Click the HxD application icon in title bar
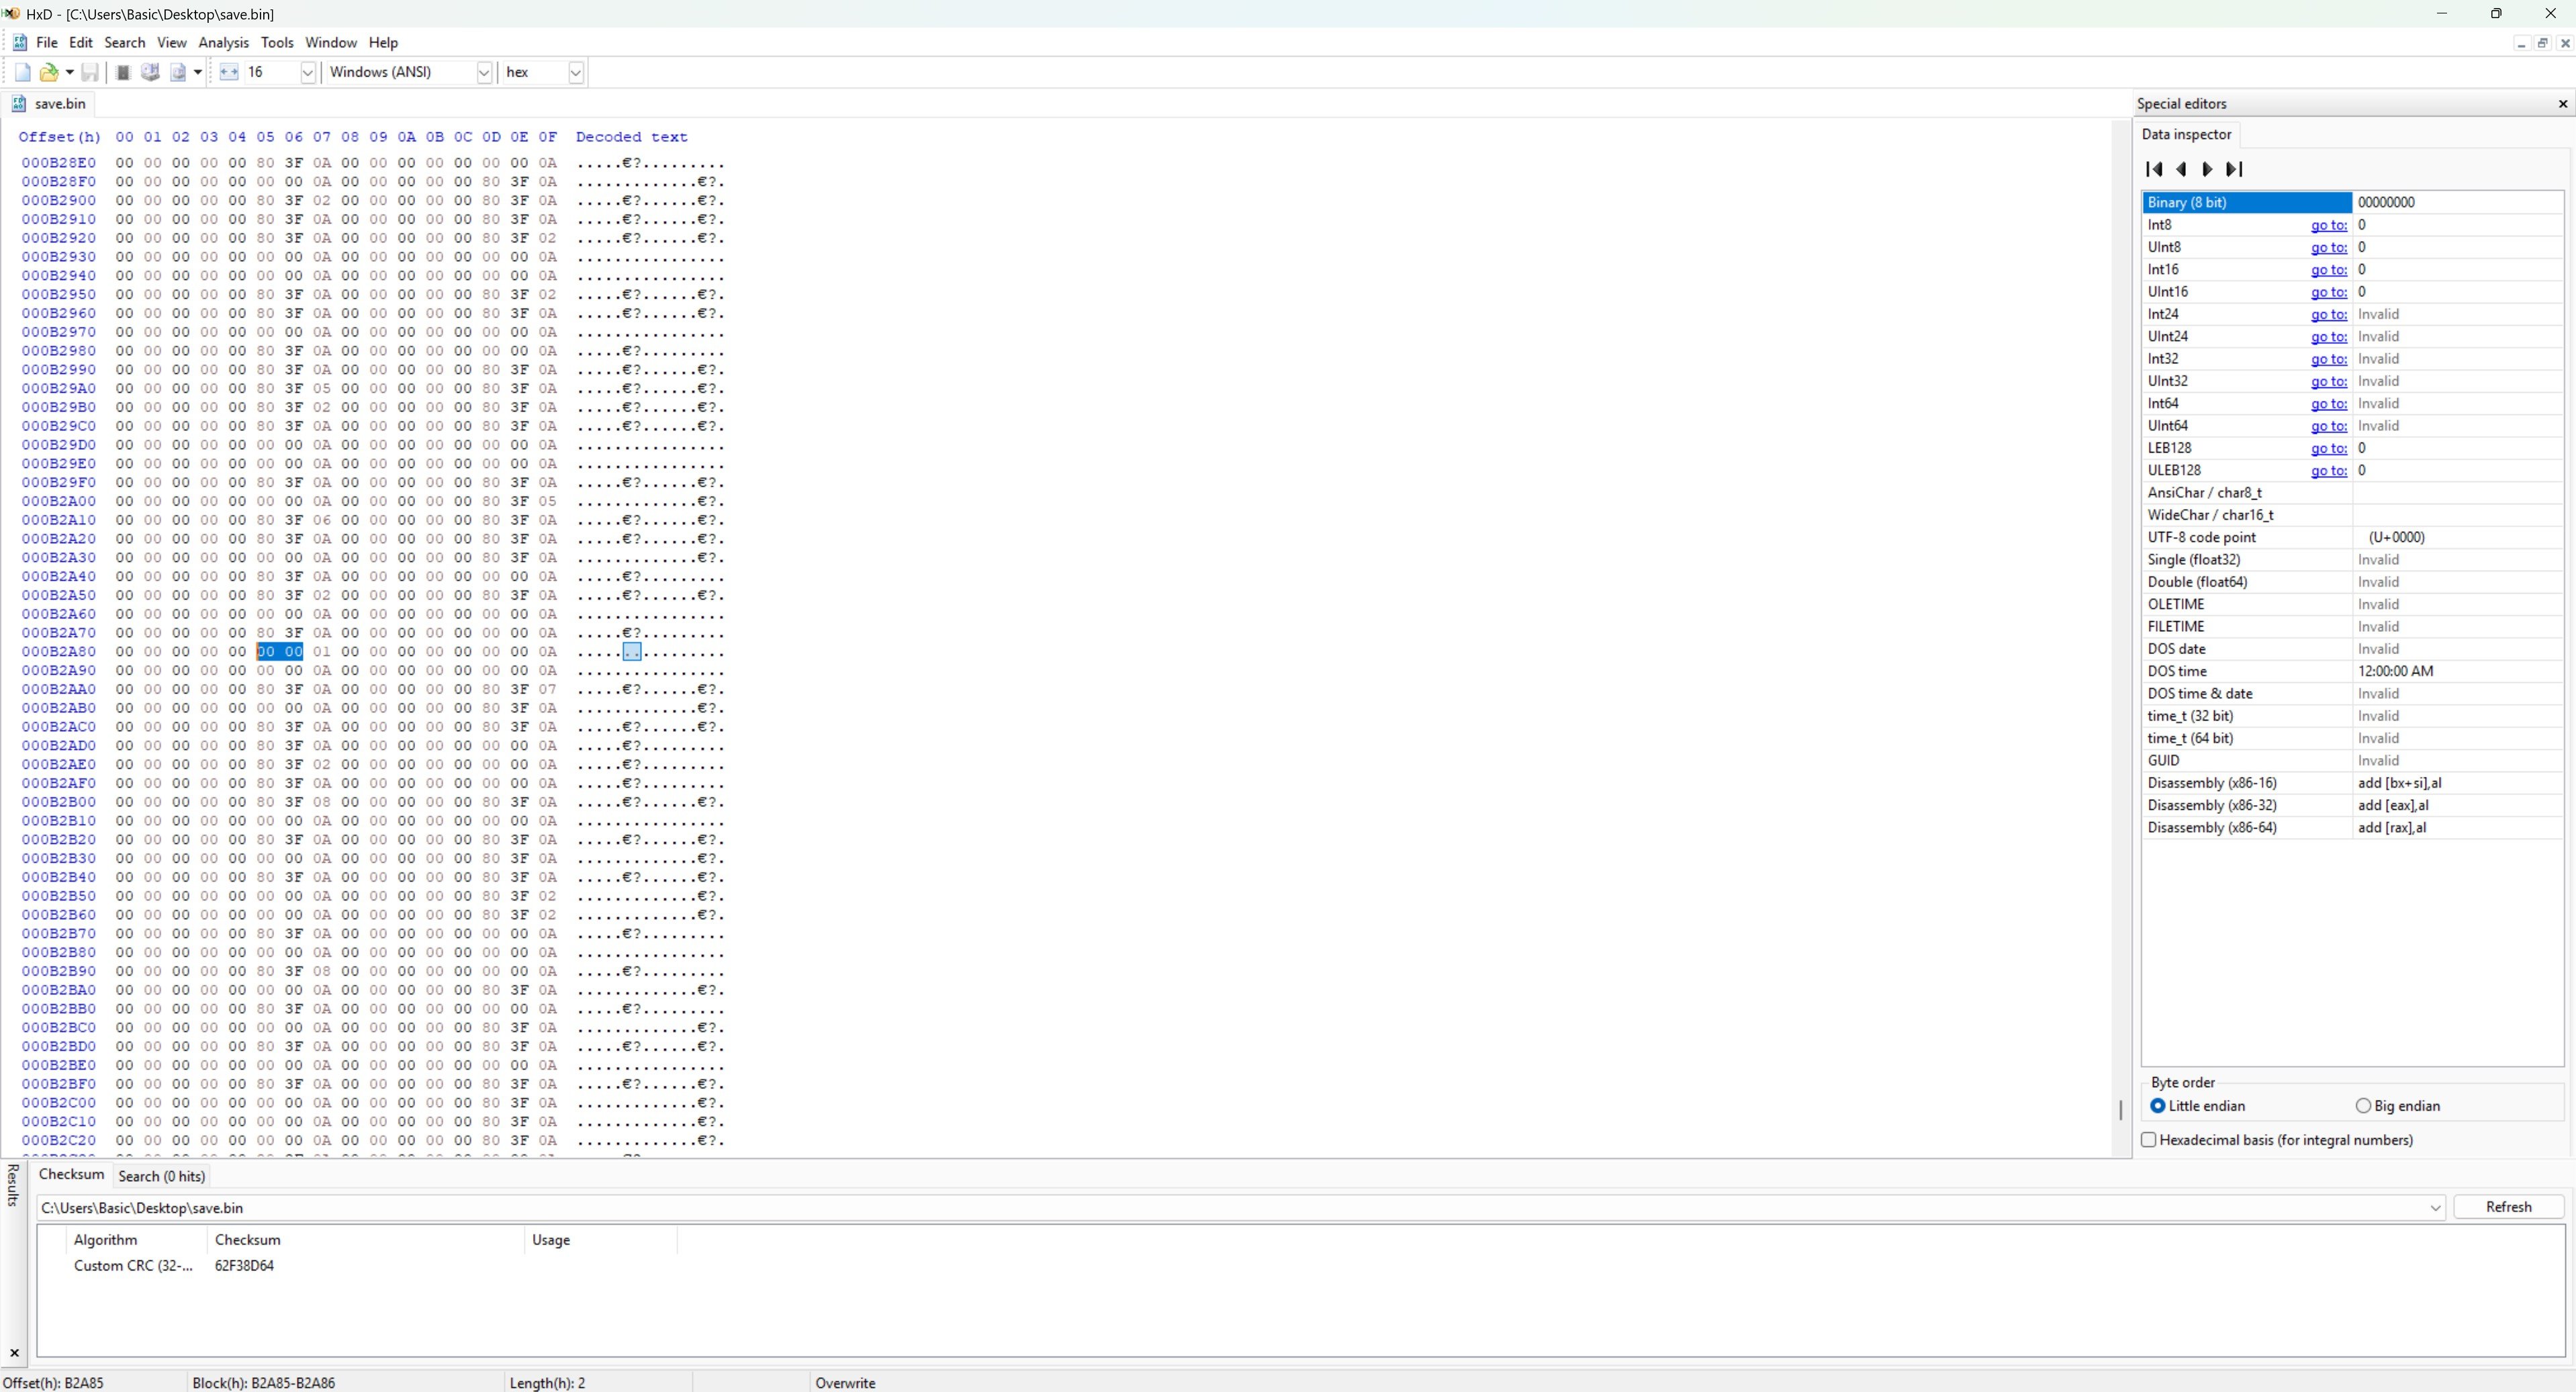The image size is (2576, 1392). point(11,14)
